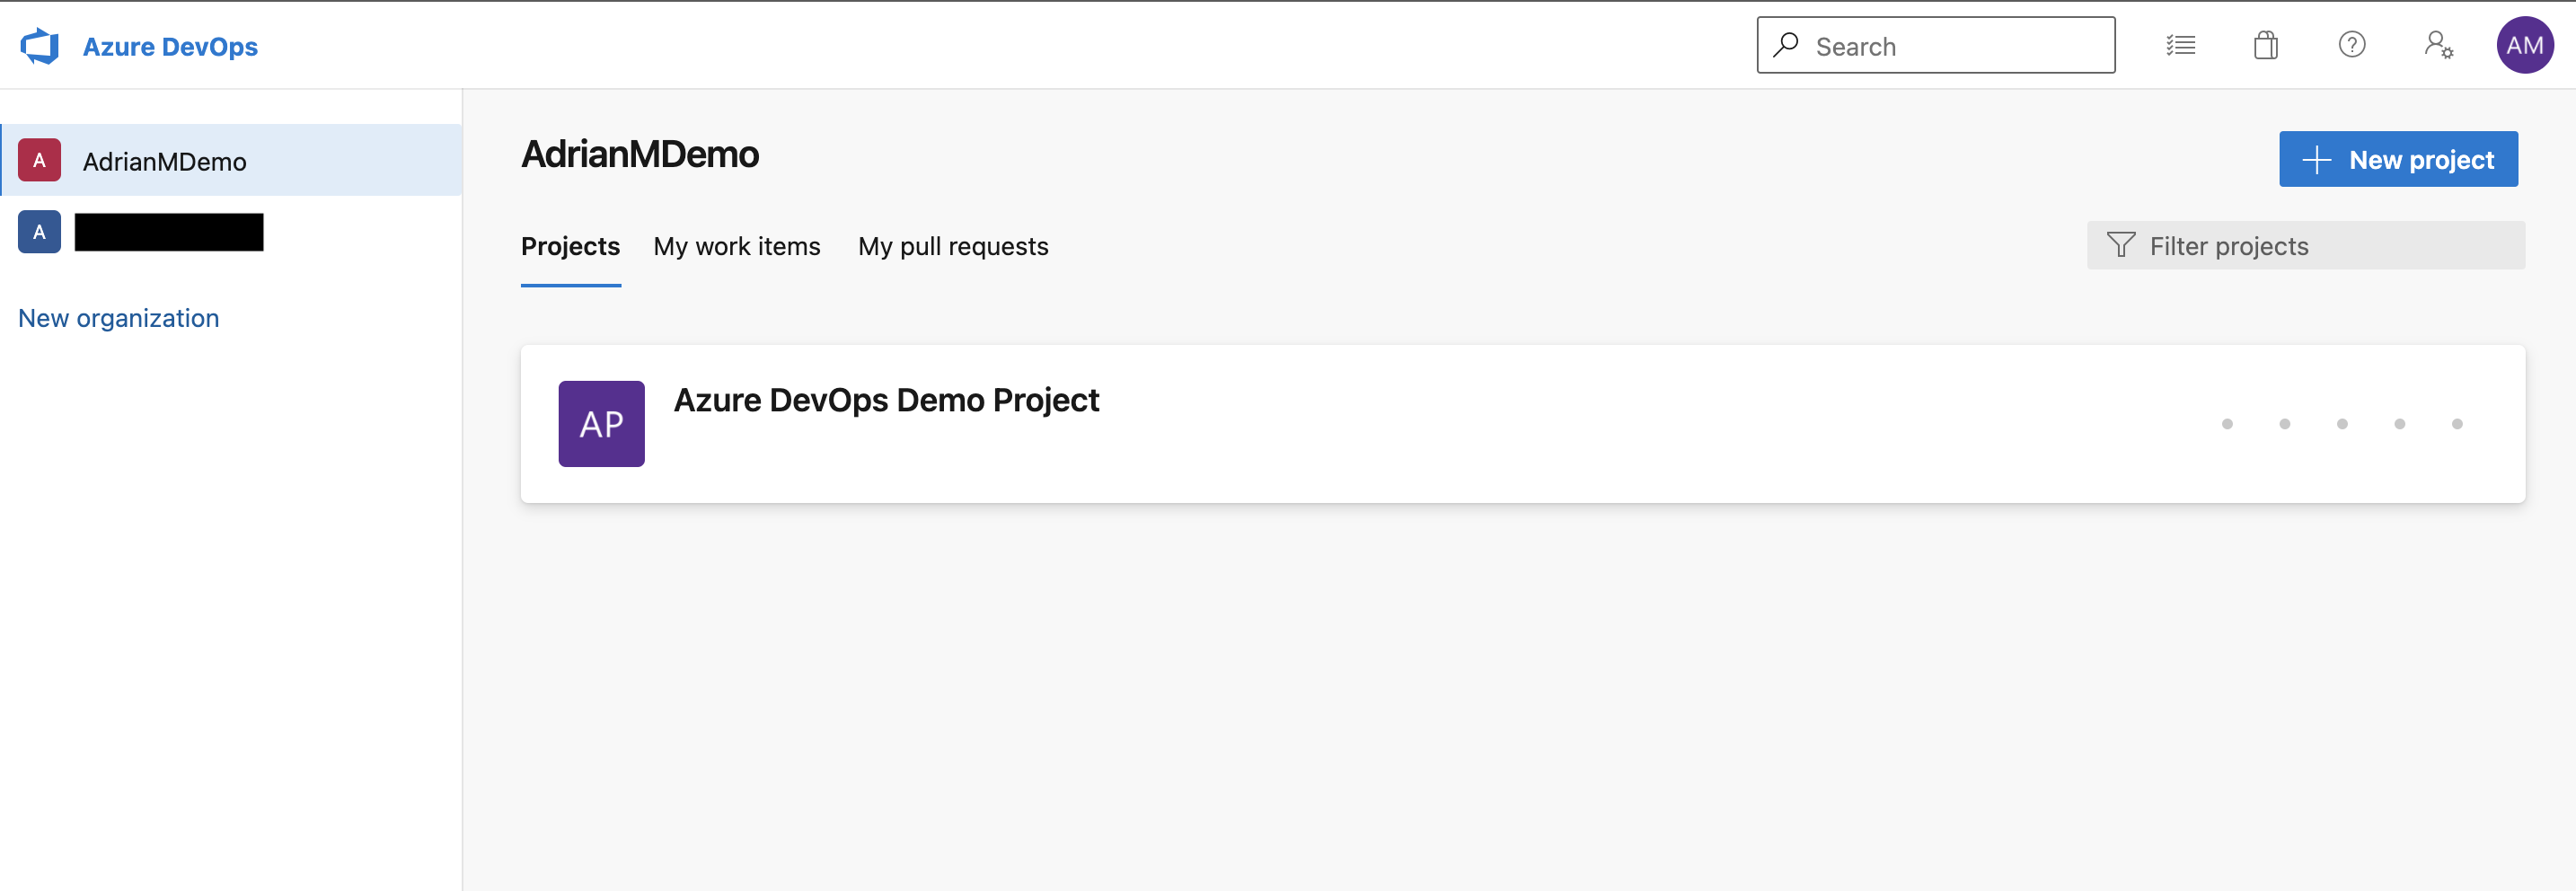Image resolution: width=2576 pixels, height=891 pixels.
Task: Click the red AdrianMDemo organization avatar
Action: pos(40,160)
